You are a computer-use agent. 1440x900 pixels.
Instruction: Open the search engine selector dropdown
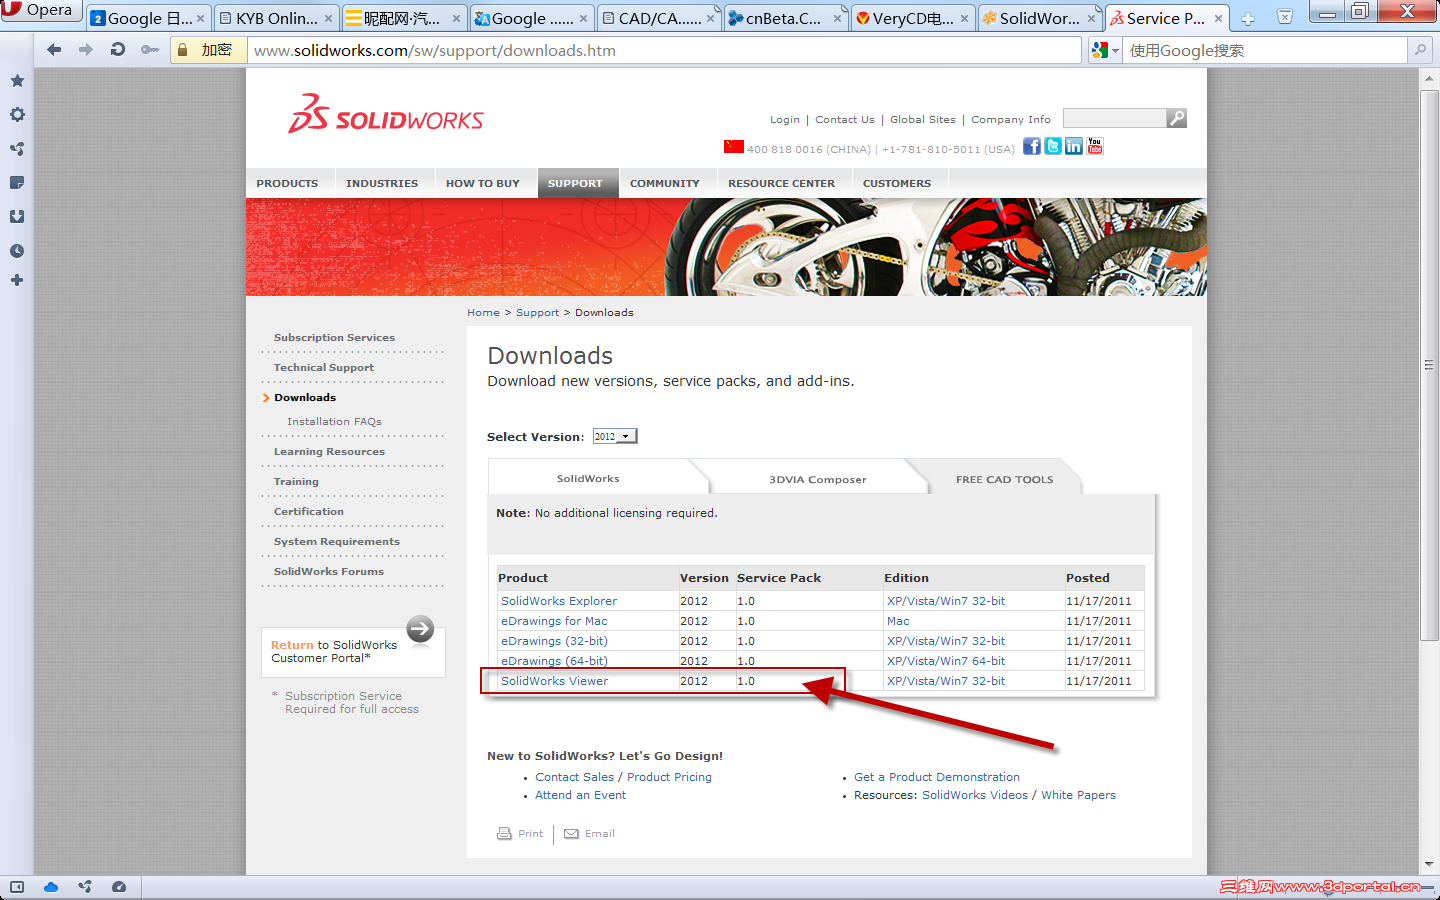1104,50
